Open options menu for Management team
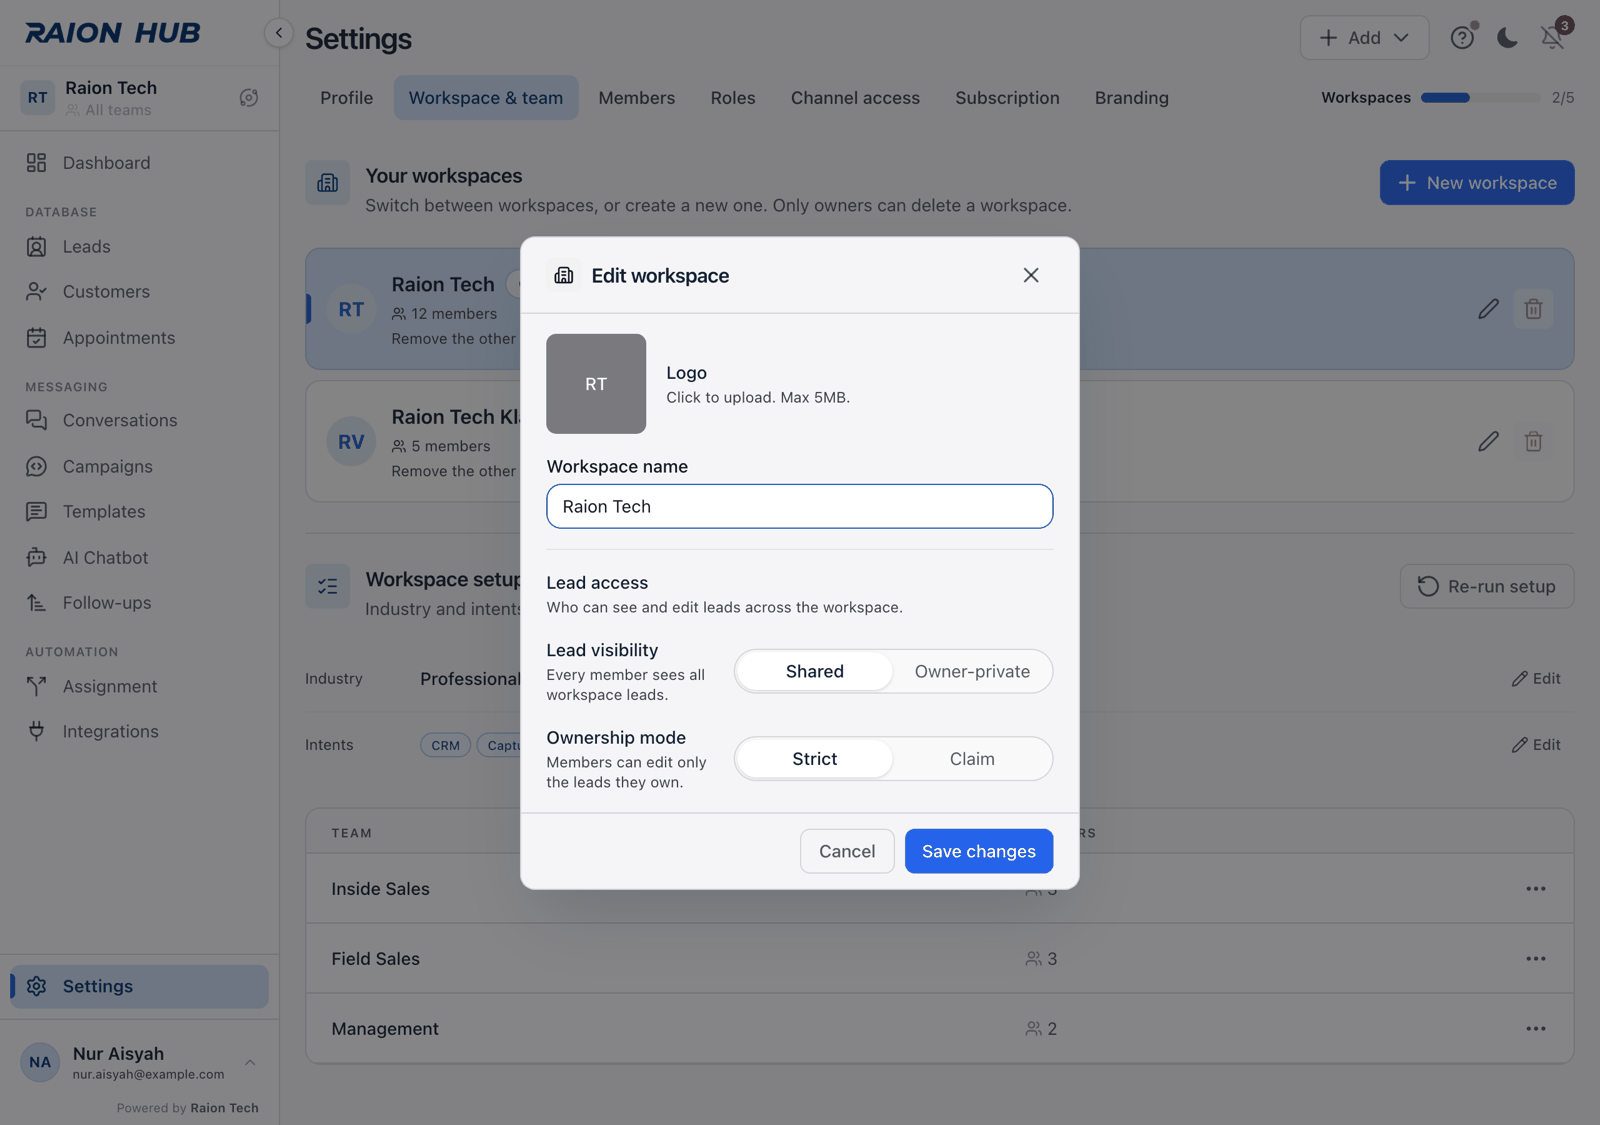 [x=1536, y=1029]
